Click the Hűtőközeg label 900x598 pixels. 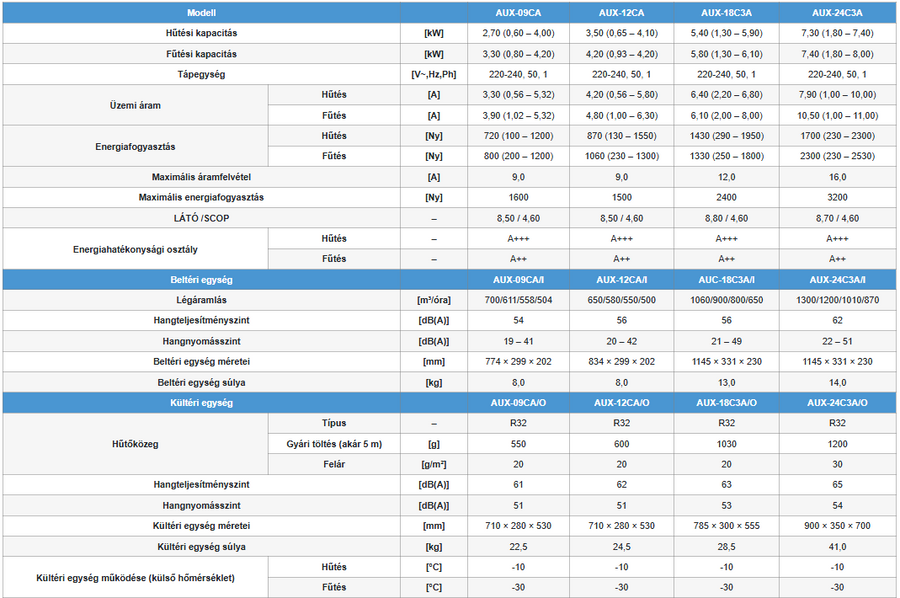click(135, 444)
